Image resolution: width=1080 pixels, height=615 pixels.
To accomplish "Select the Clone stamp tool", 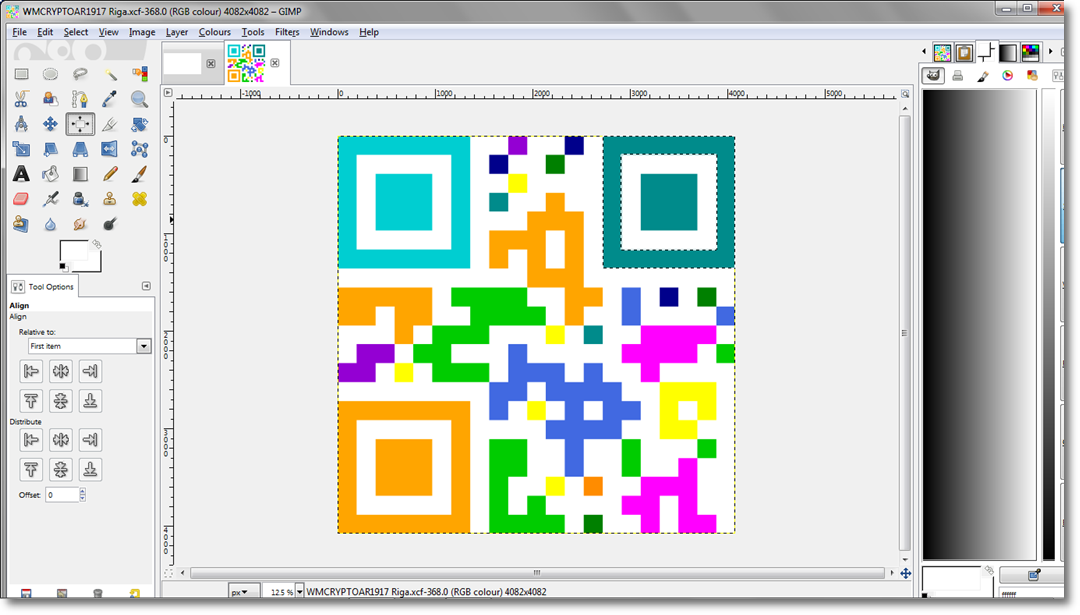I will (x=110, y=199).
